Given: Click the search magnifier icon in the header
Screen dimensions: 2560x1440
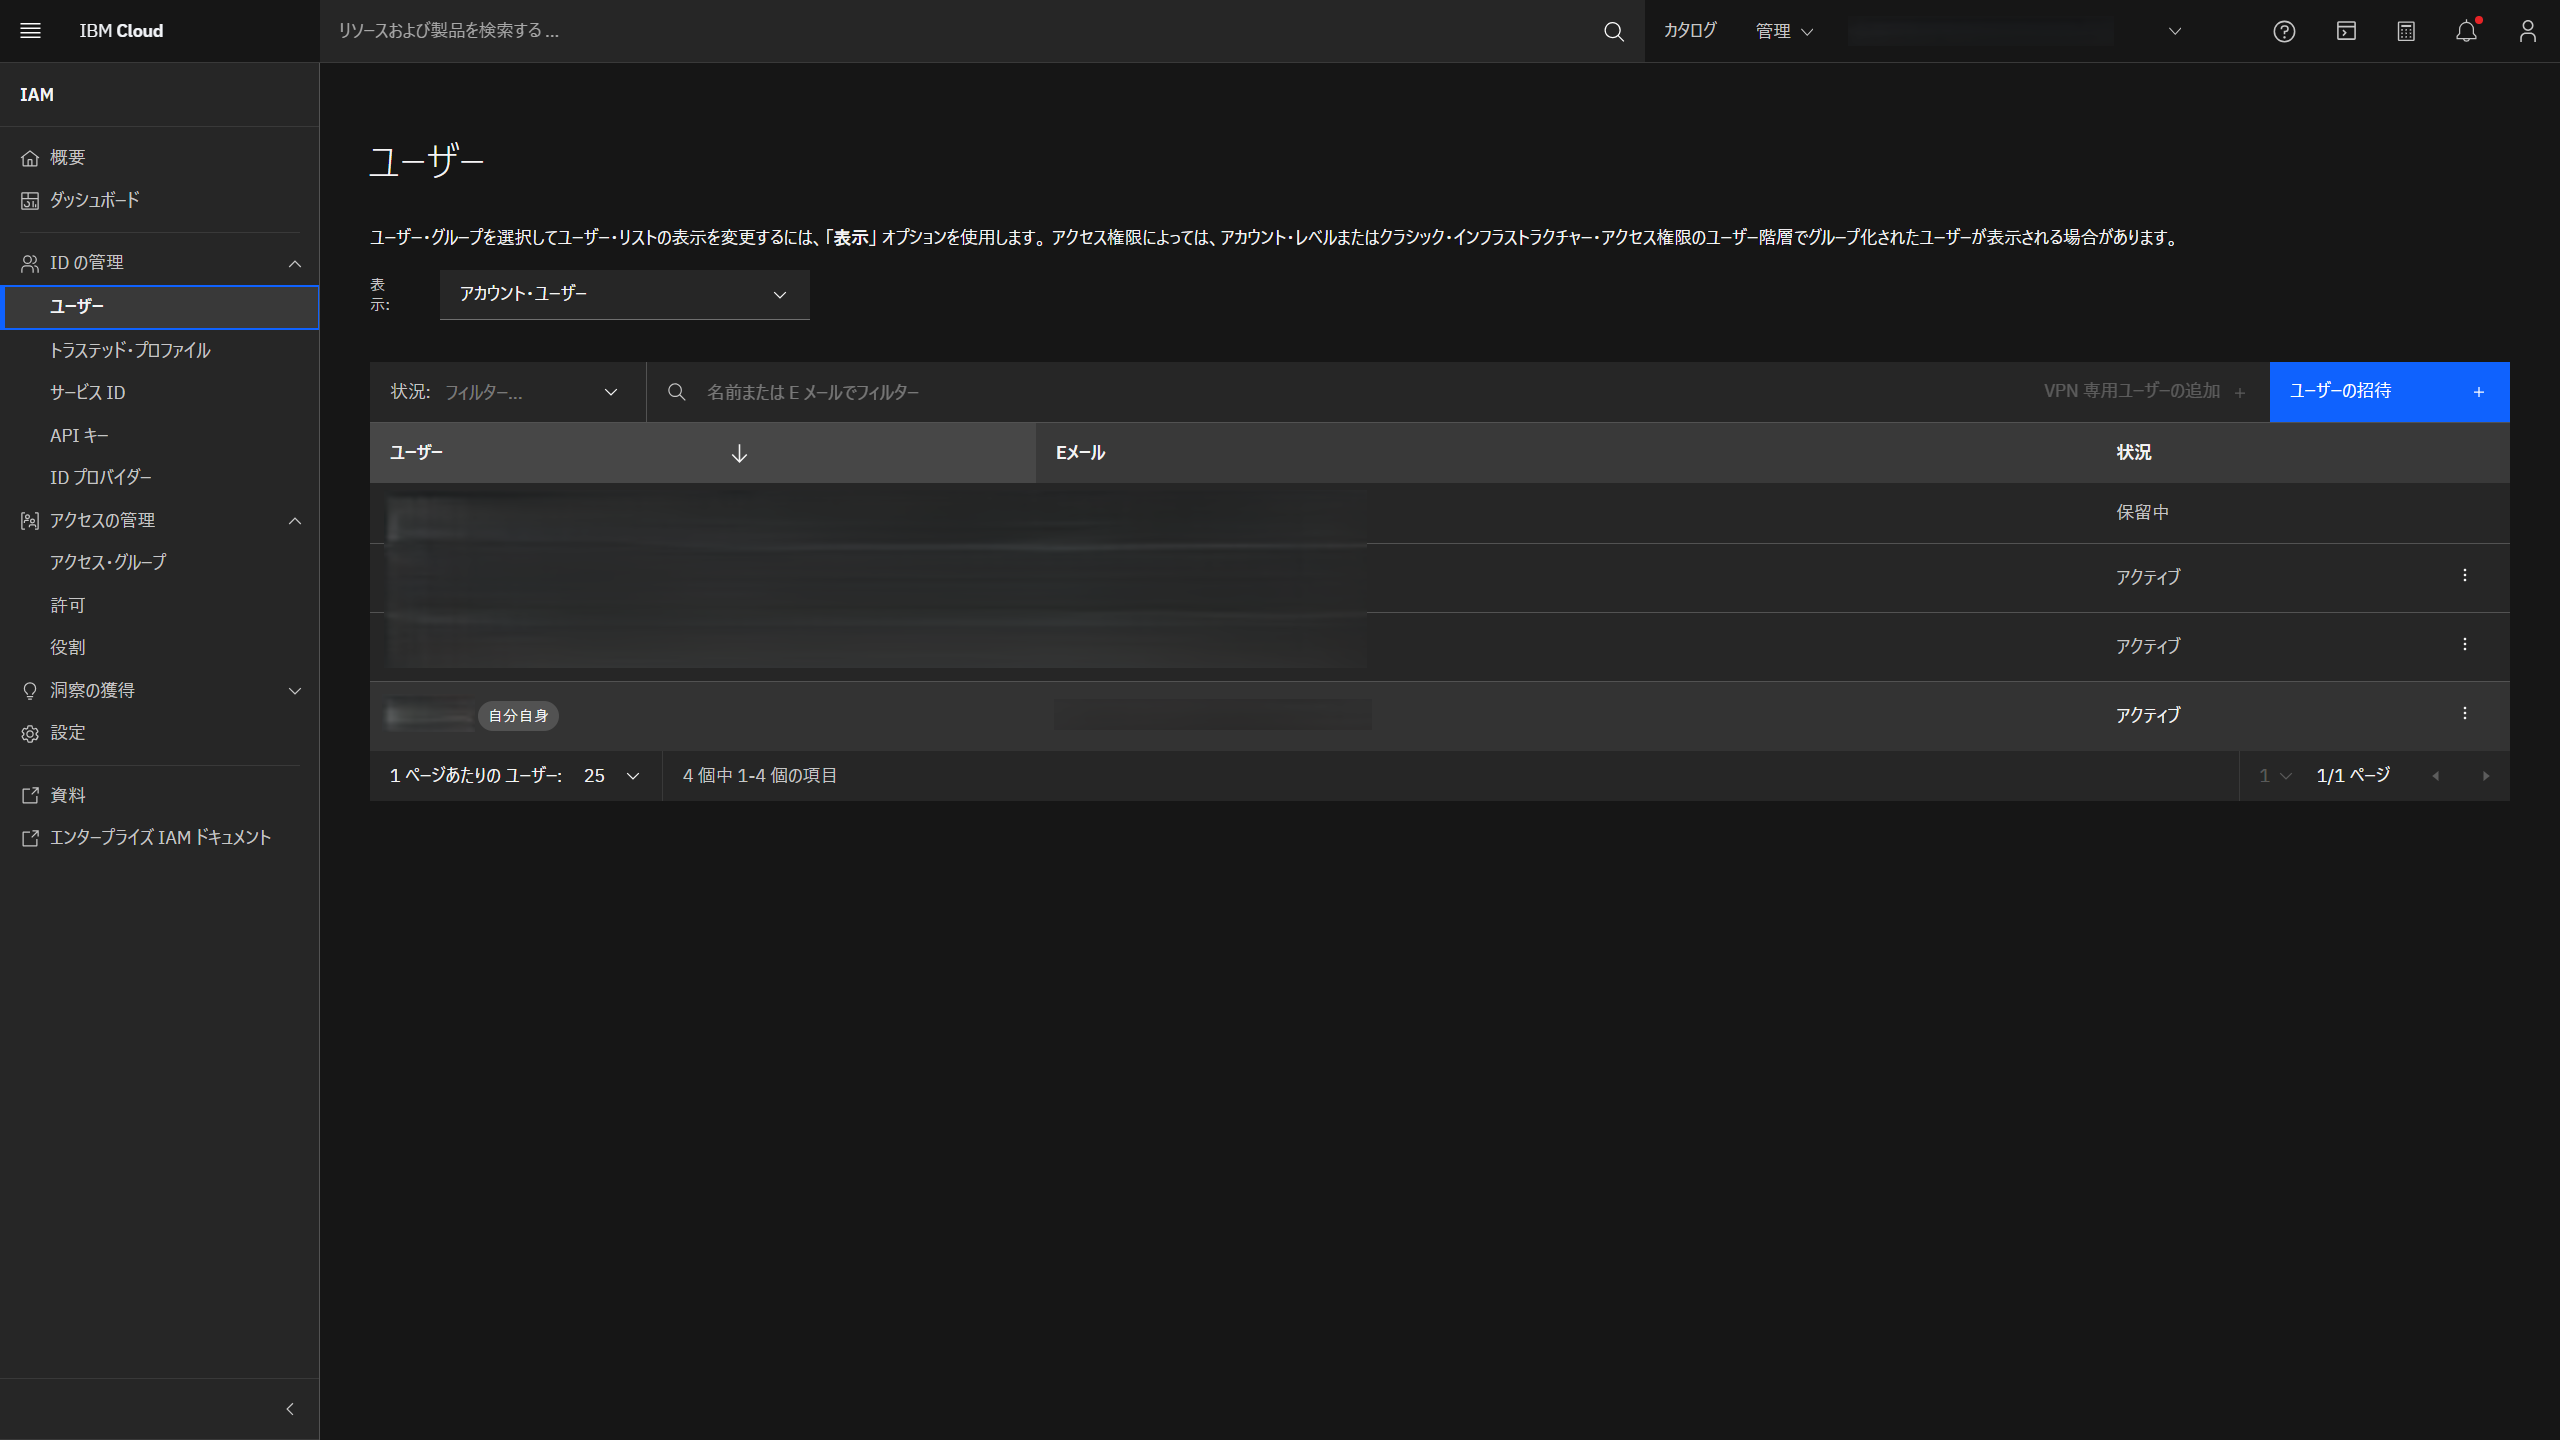Looking at the screenshot, I should coord(1613,31).
